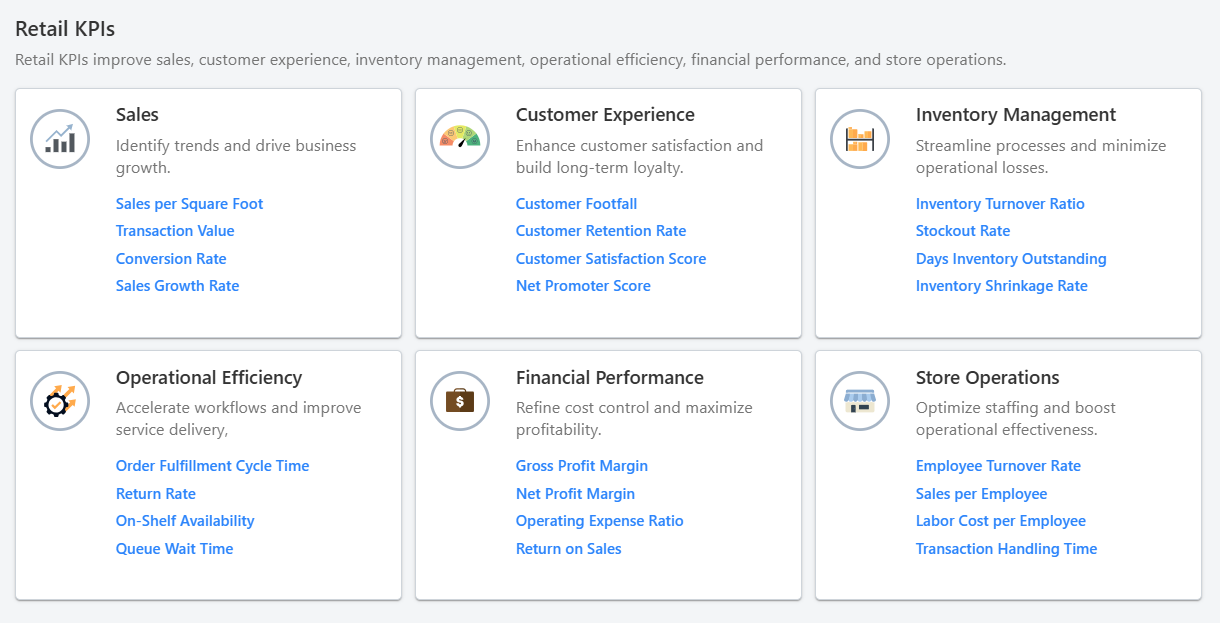Select Net Promoter Score
Viewport: 1220px width, 623px height.
point(583,285)
